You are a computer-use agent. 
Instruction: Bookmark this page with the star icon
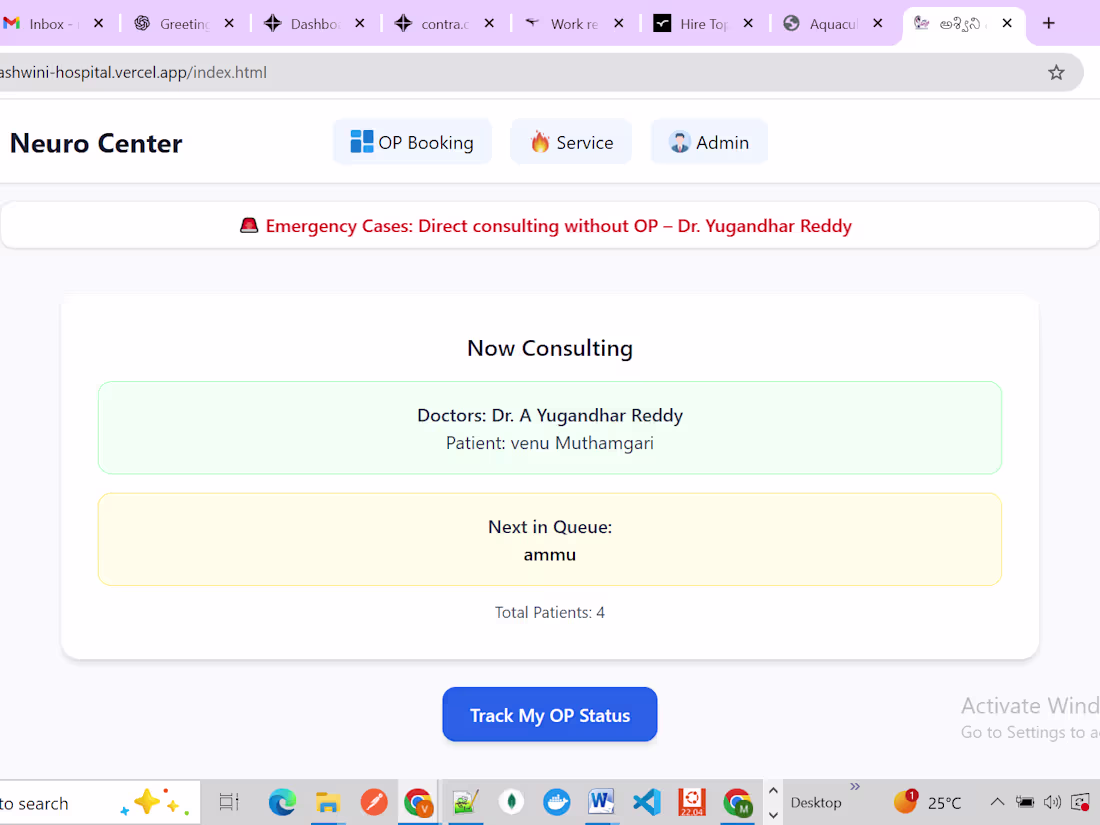1056,72
